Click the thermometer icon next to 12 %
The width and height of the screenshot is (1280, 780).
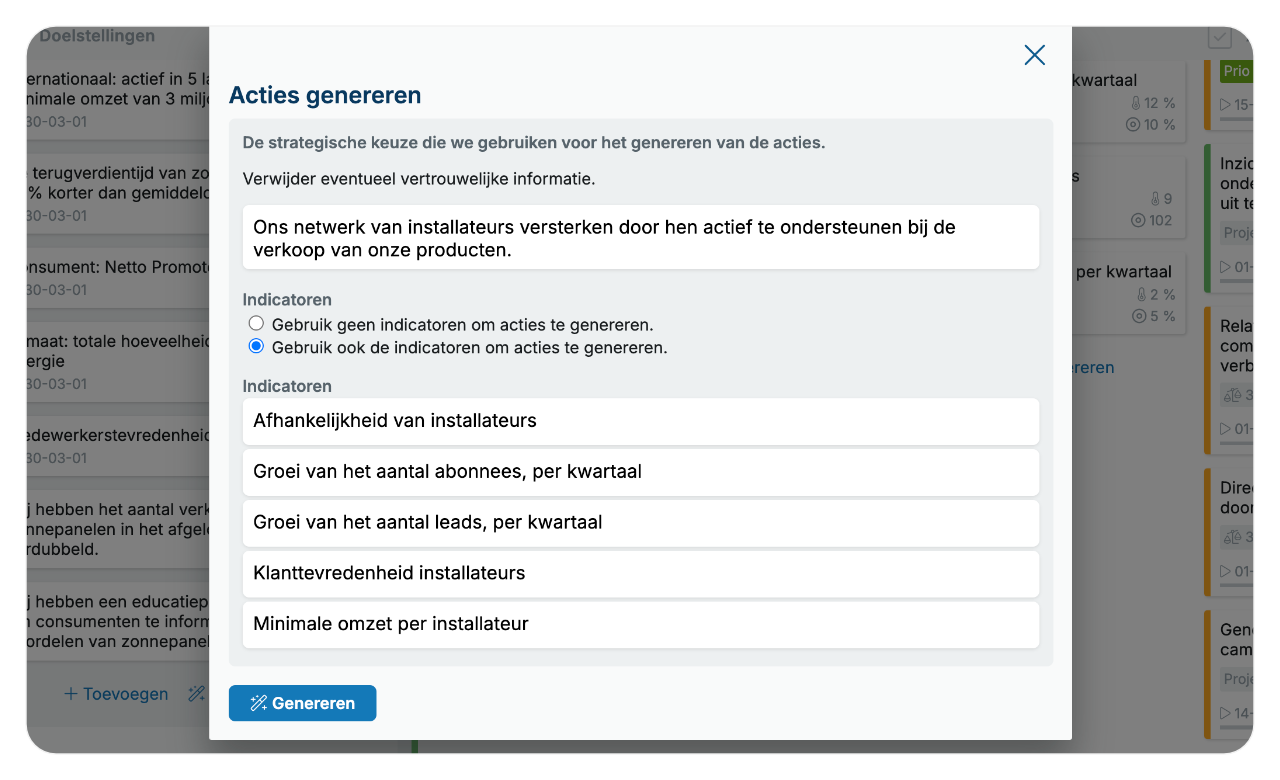1135,103
